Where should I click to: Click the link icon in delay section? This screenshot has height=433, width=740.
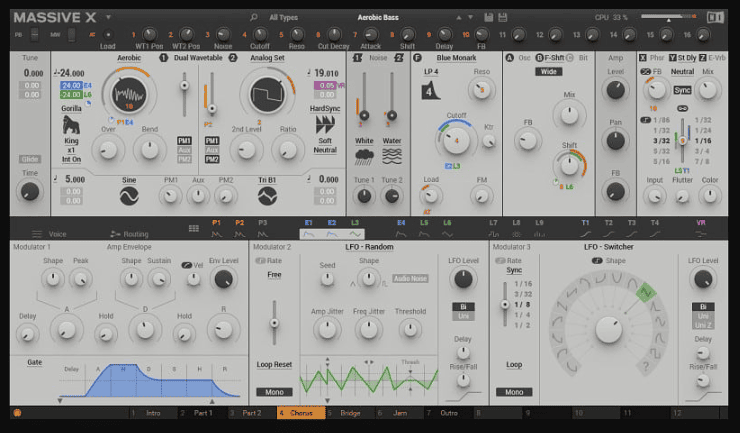(x=682, y=109)
